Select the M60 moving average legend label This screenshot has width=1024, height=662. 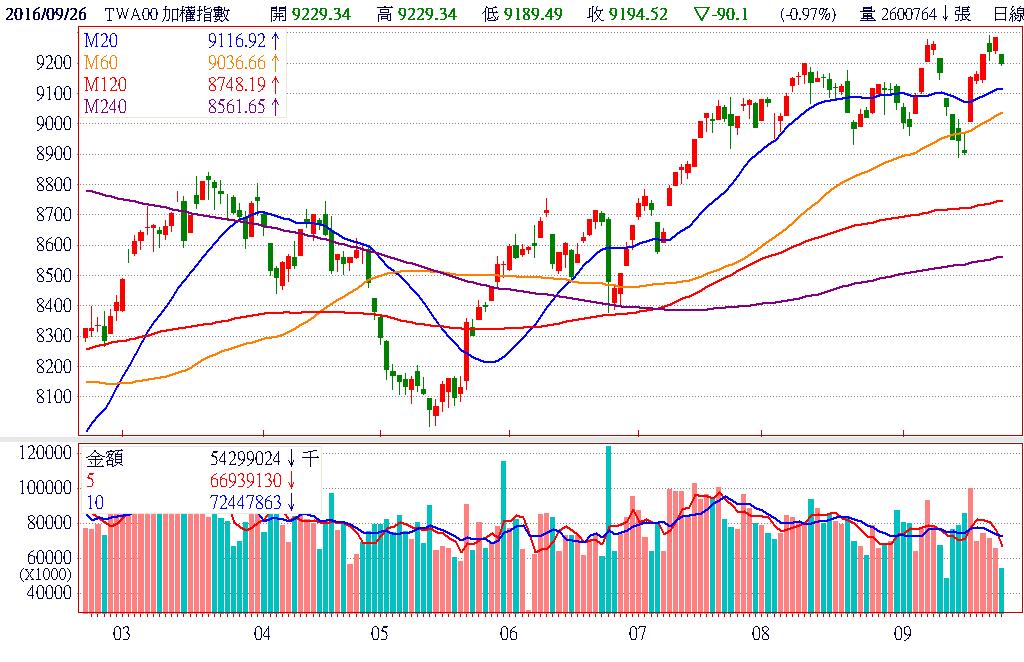101,63
